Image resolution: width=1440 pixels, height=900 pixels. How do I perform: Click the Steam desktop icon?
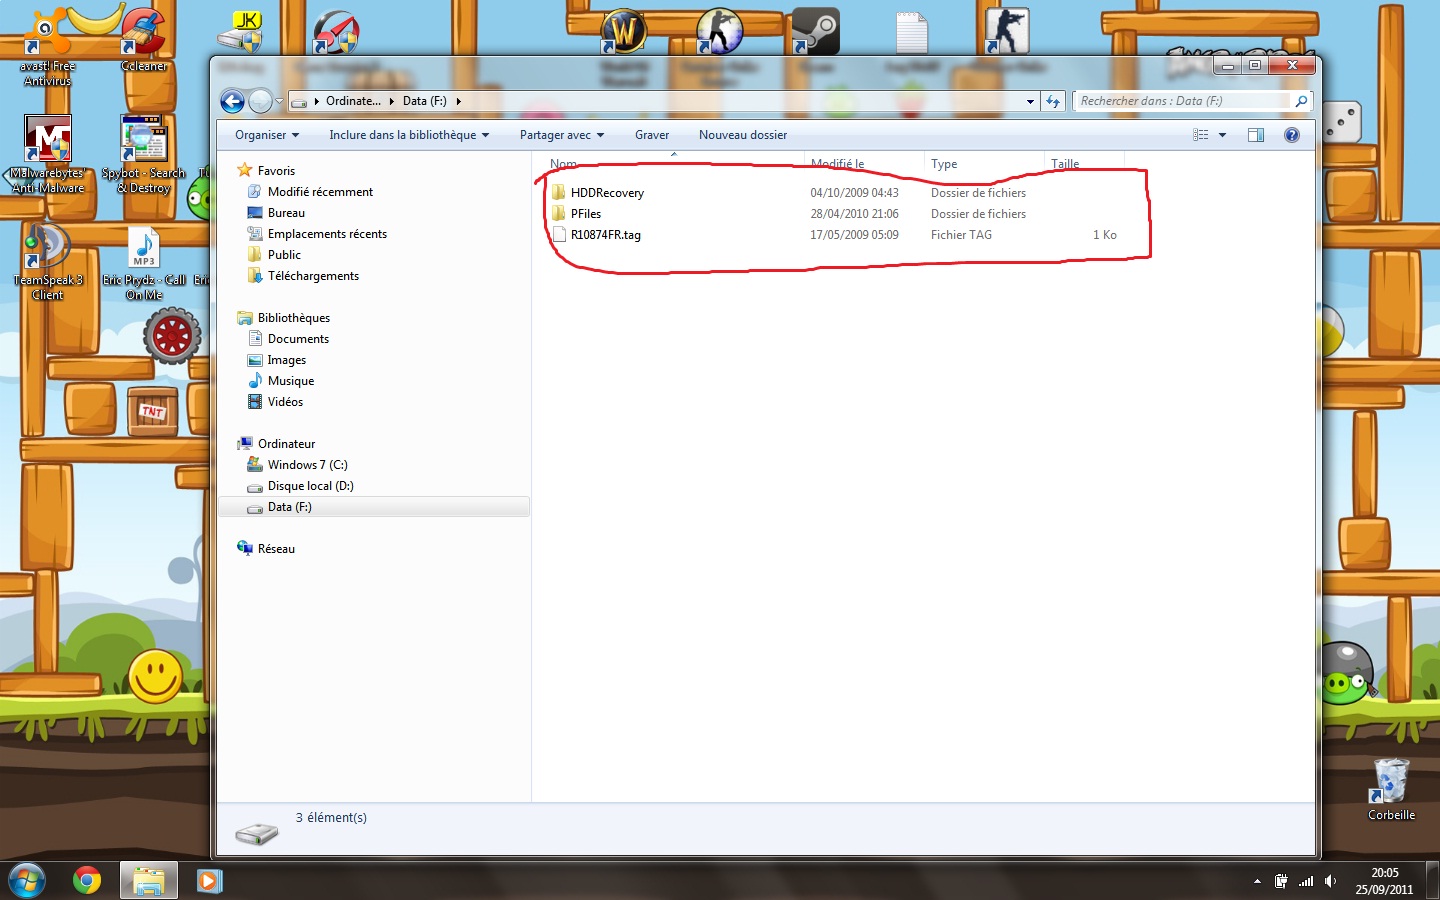click(x=815, y=32)
